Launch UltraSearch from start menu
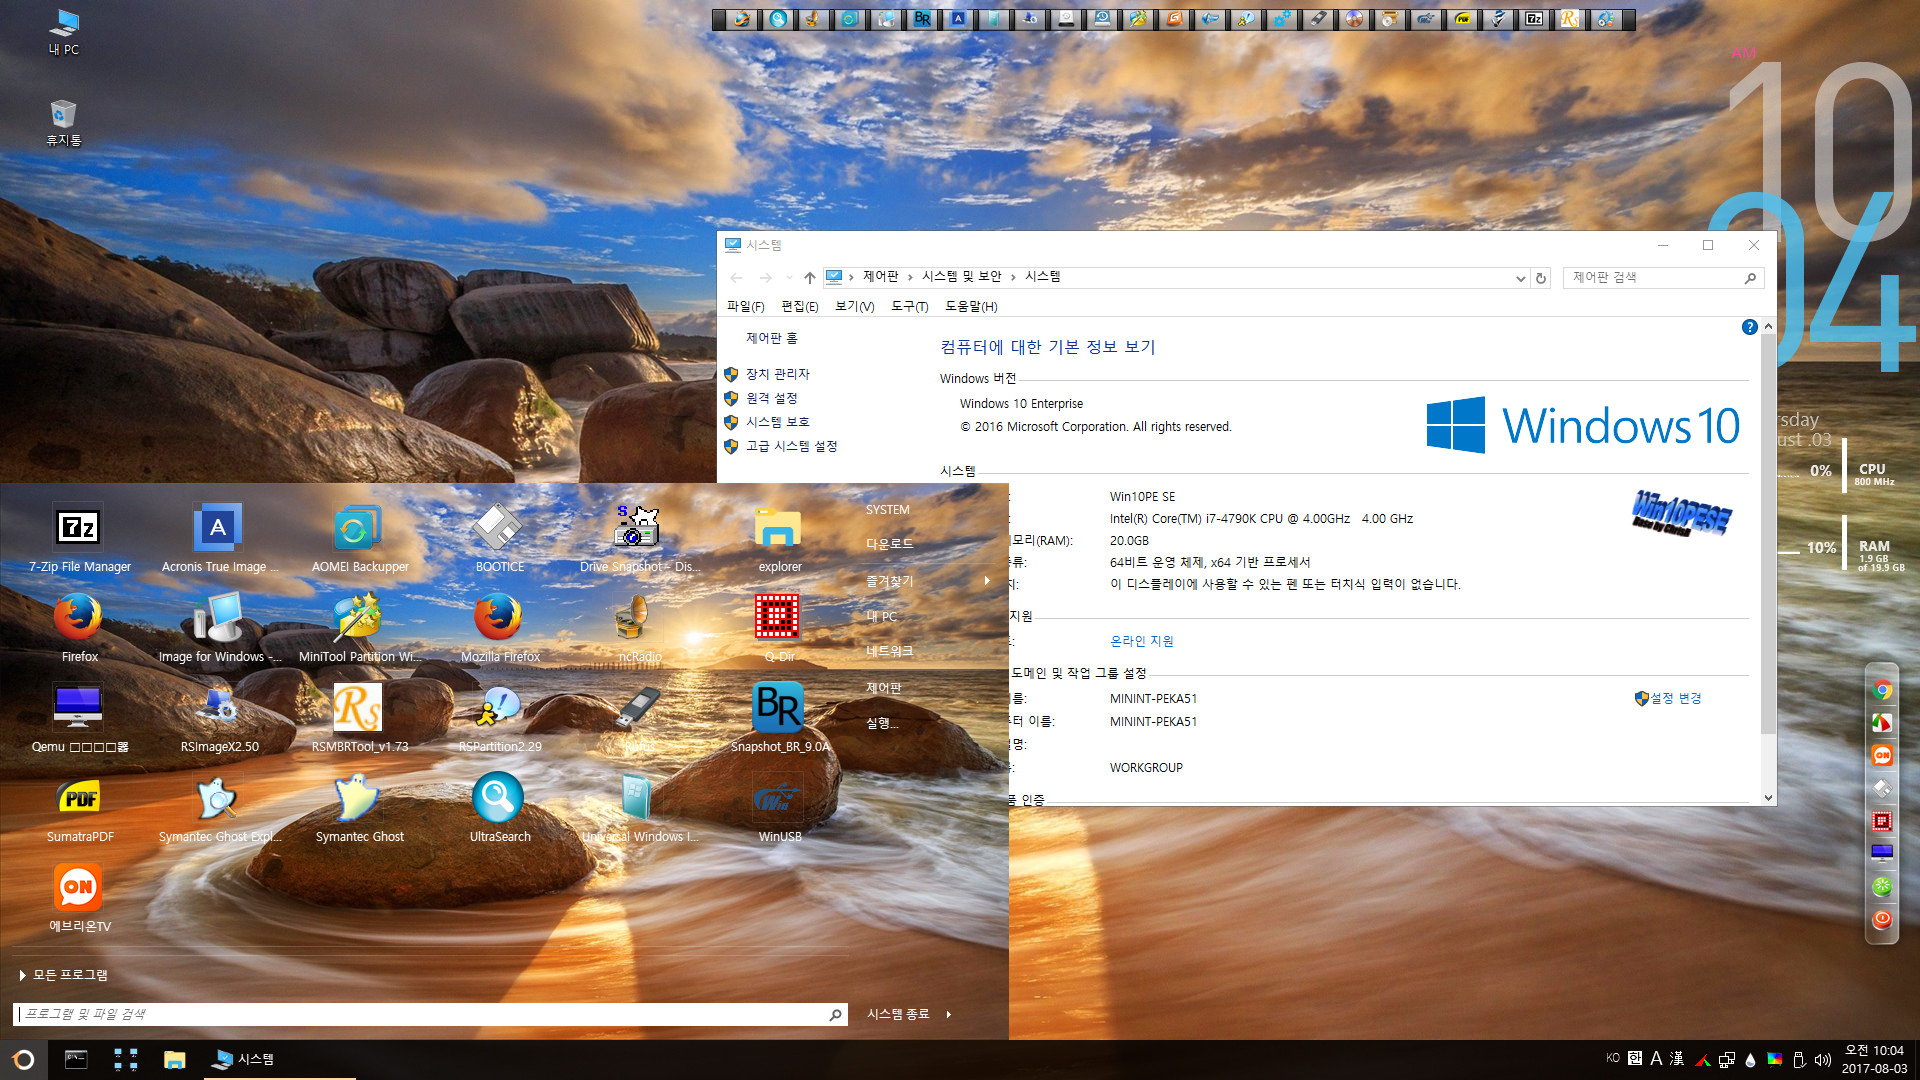This screenshot has height=1080, width=1920. pos(499,809)
